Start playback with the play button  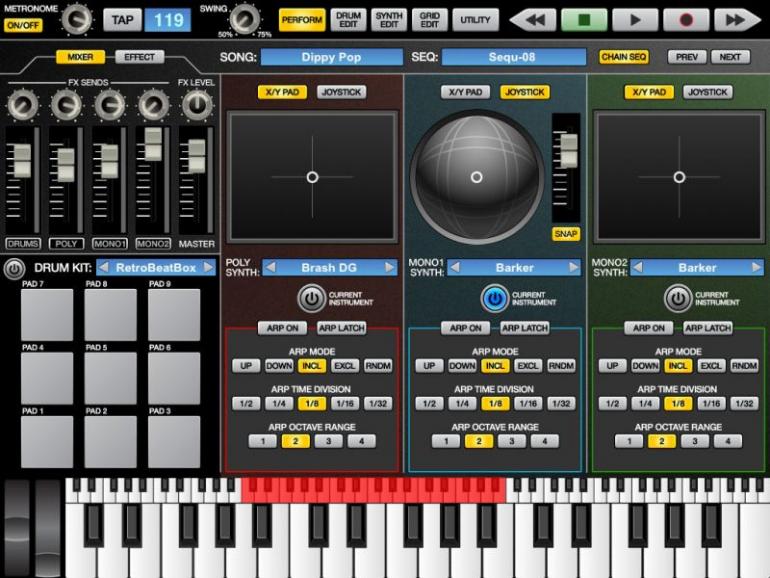[635, 20]
